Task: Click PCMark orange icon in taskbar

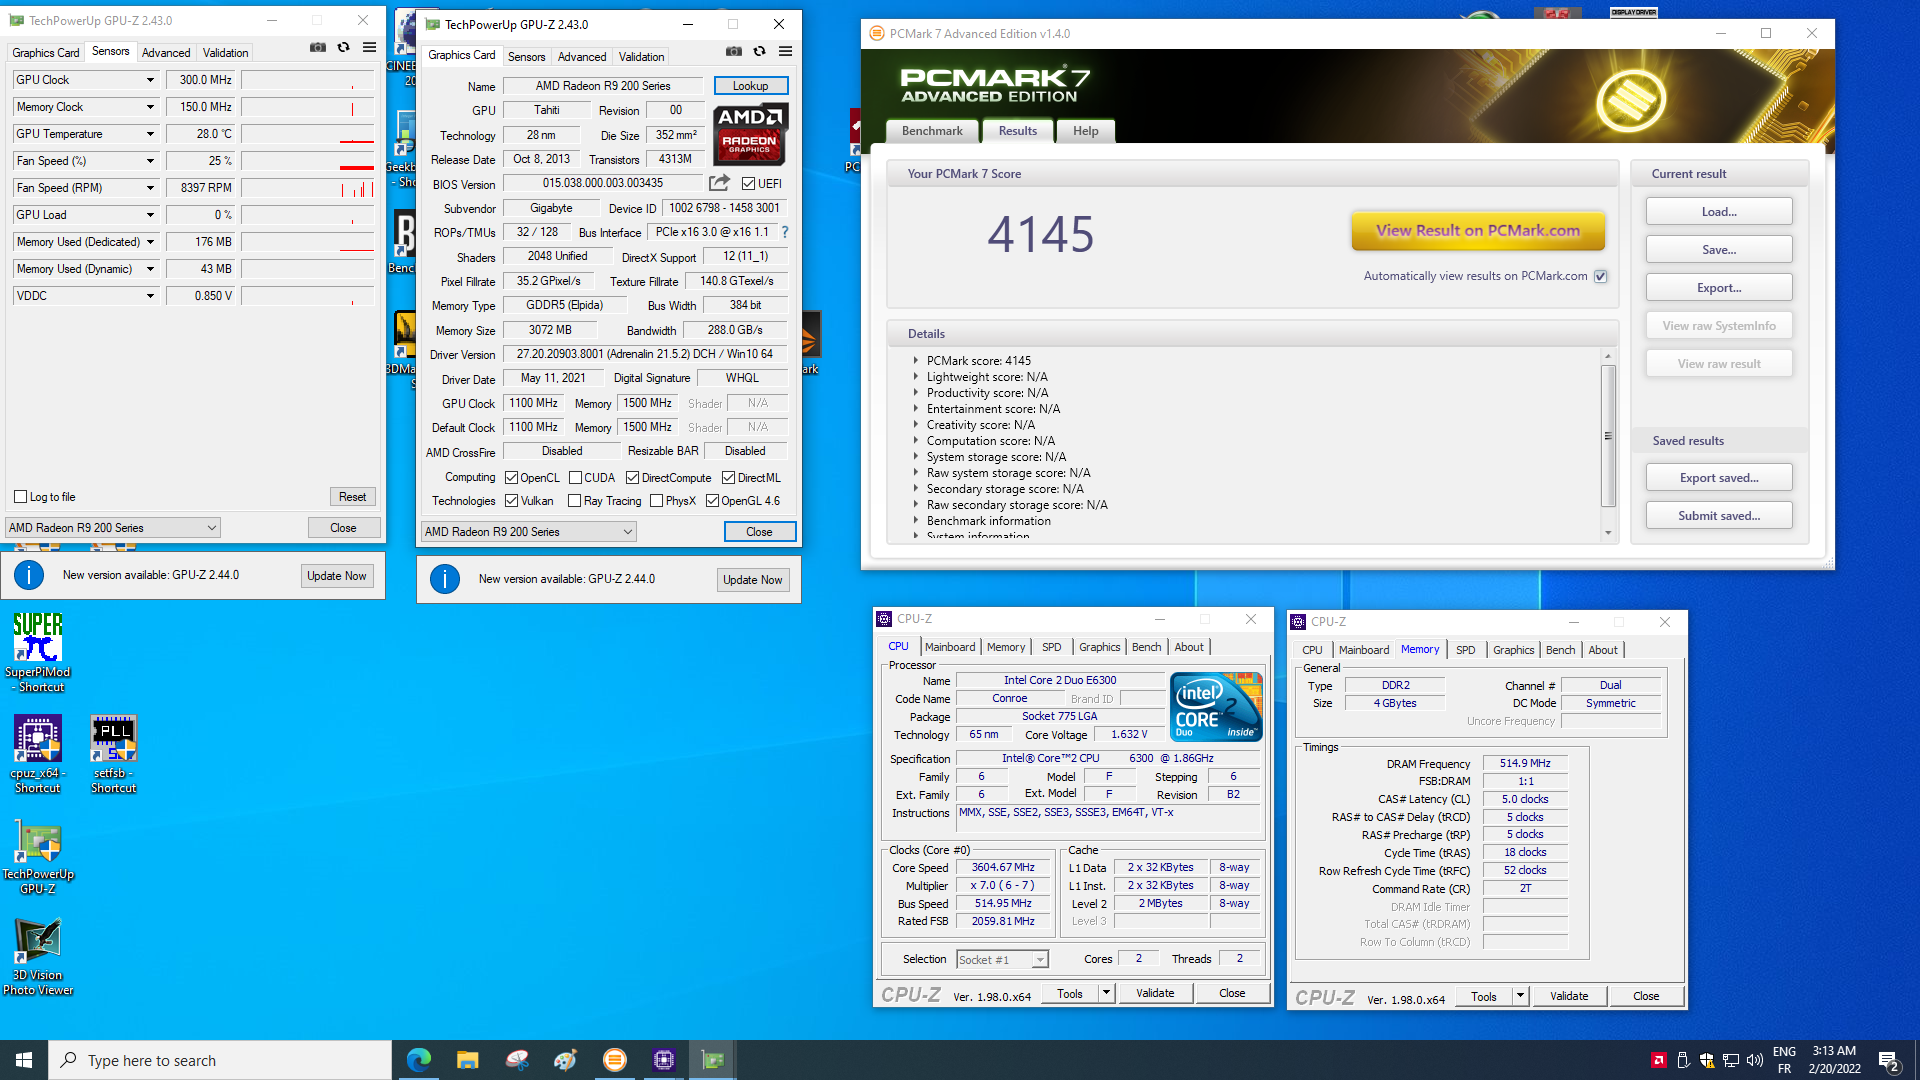Action: click(x=615, y=1060)
